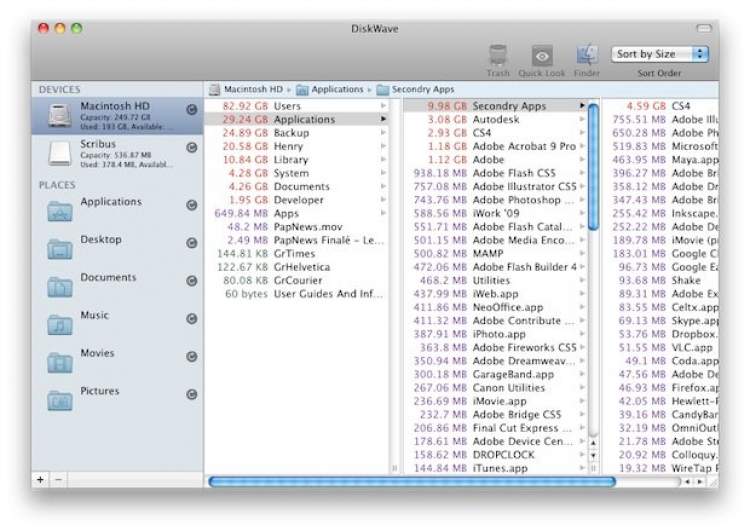The height and width of the screenshot is (531, 750).
Task: Click rescan arrow next to Desktop
Action: (x=192, y=243)
